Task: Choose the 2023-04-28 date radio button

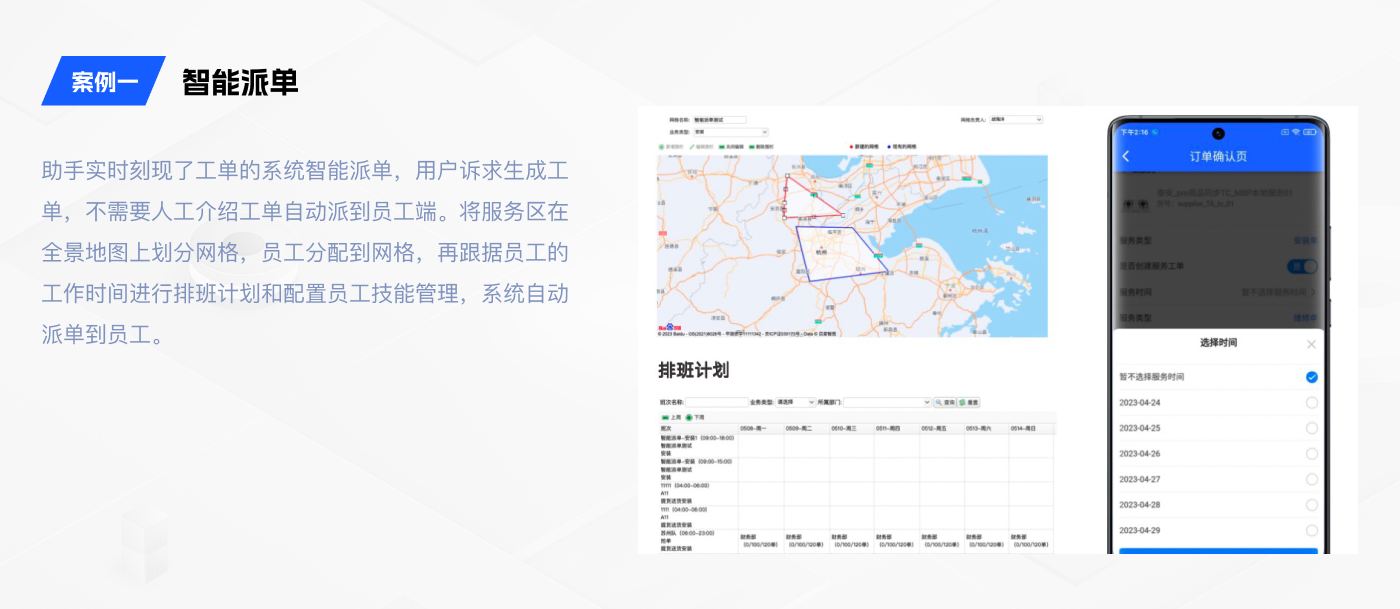Action: [1311, 505]
